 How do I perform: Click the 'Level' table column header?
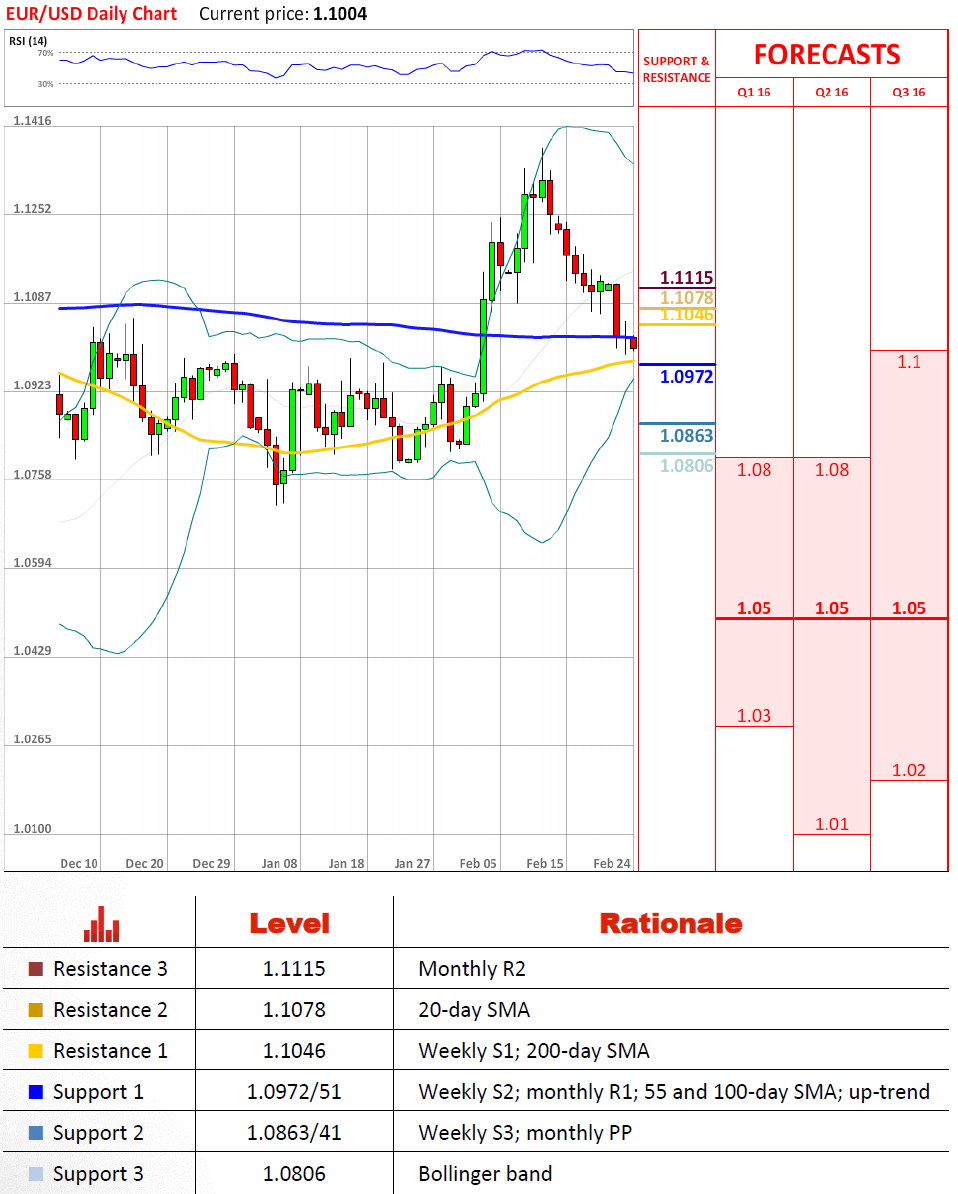point(290,924)
